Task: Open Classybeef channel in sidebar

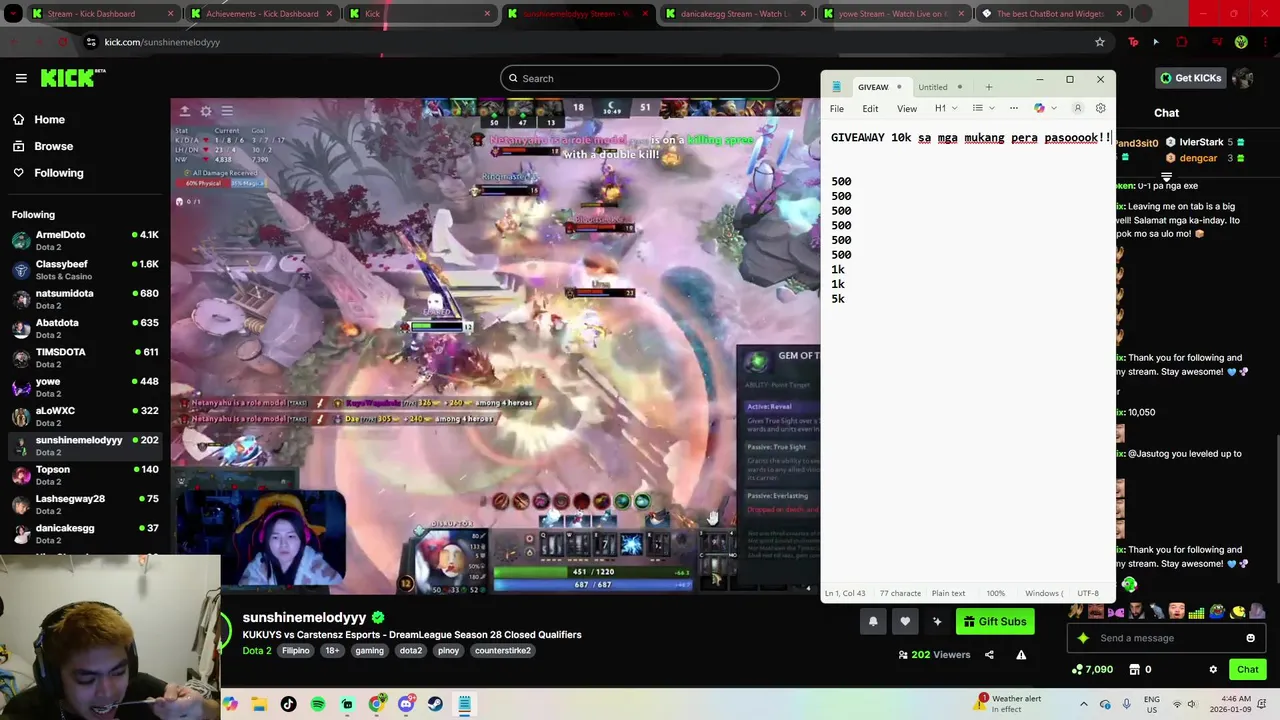Action: [x=85, y=270]
